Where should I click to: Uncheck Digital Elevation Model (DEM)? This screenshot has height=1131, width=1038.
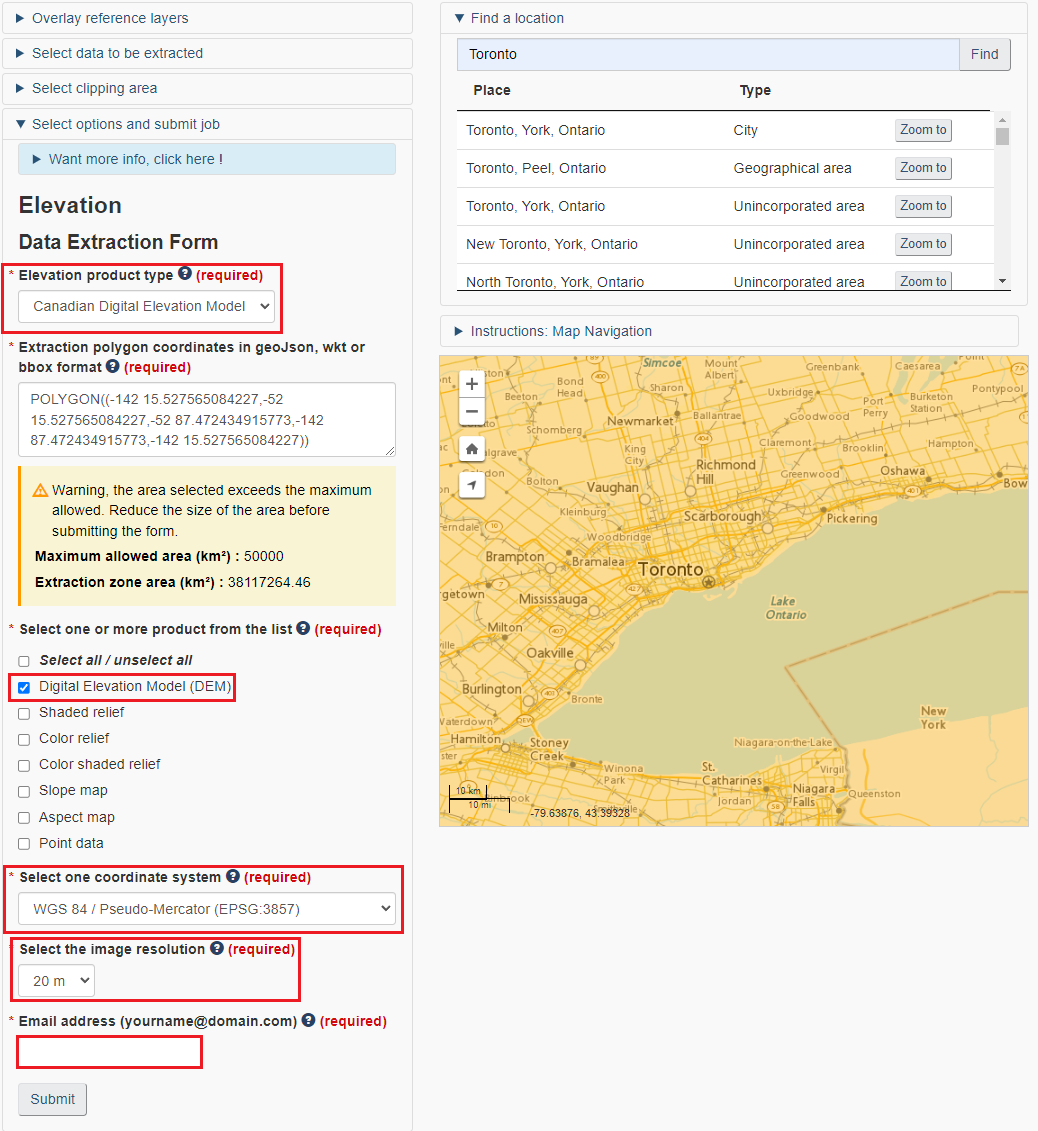coord(23,687)
